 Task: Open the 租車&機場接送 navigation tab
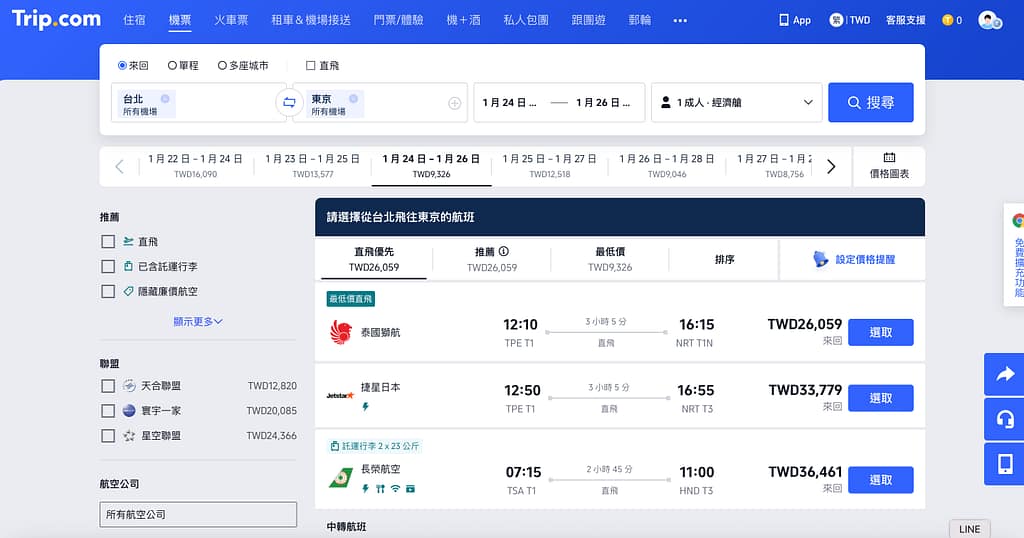(311, 20)
